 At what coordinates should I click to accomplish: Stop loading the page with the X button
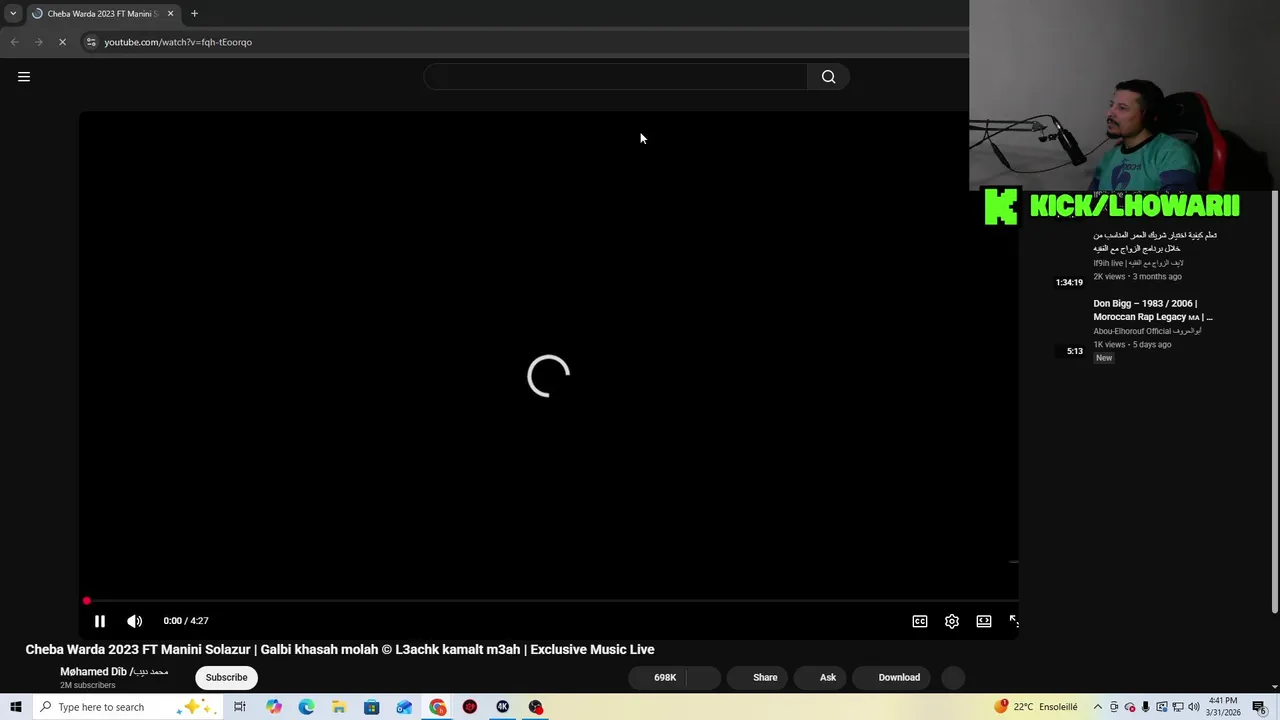62,42
